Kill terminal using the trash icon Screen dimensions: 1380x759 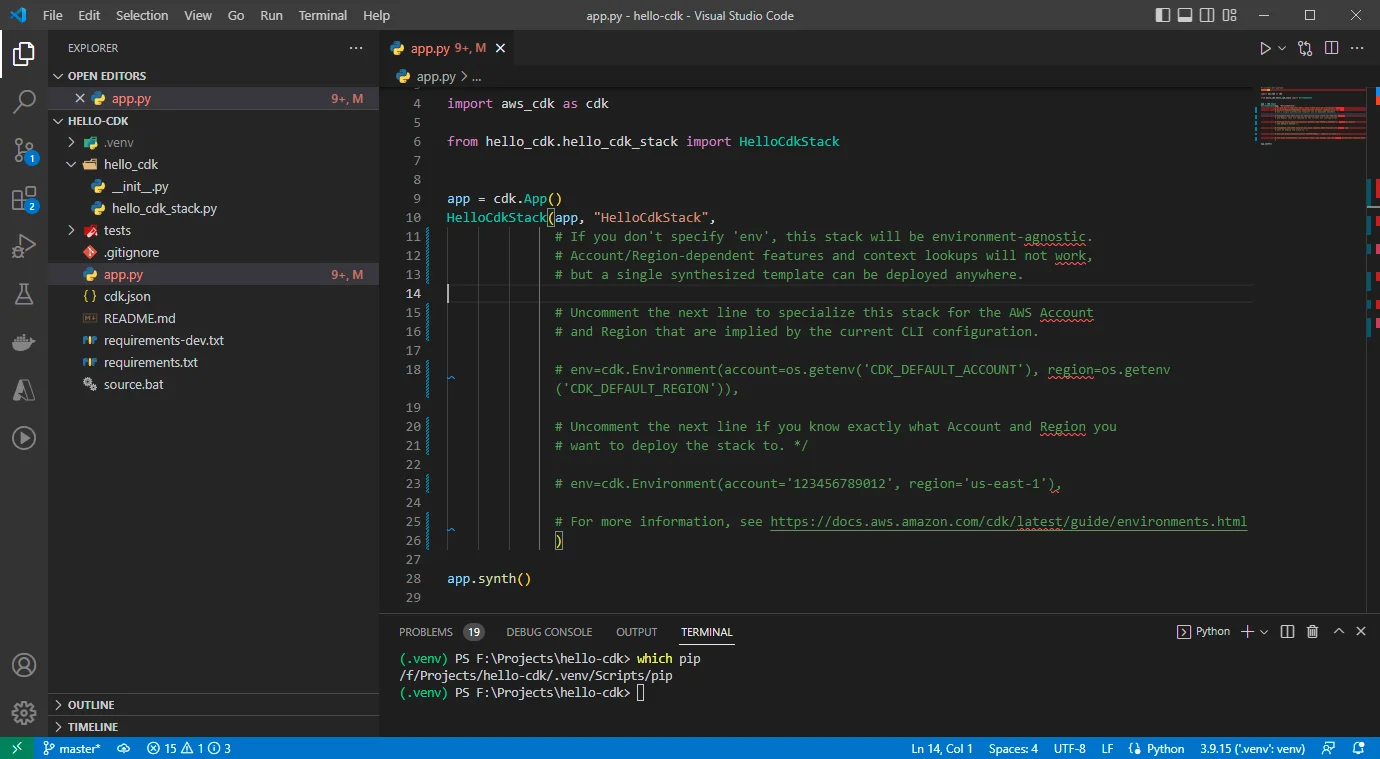pos(1312,632)
